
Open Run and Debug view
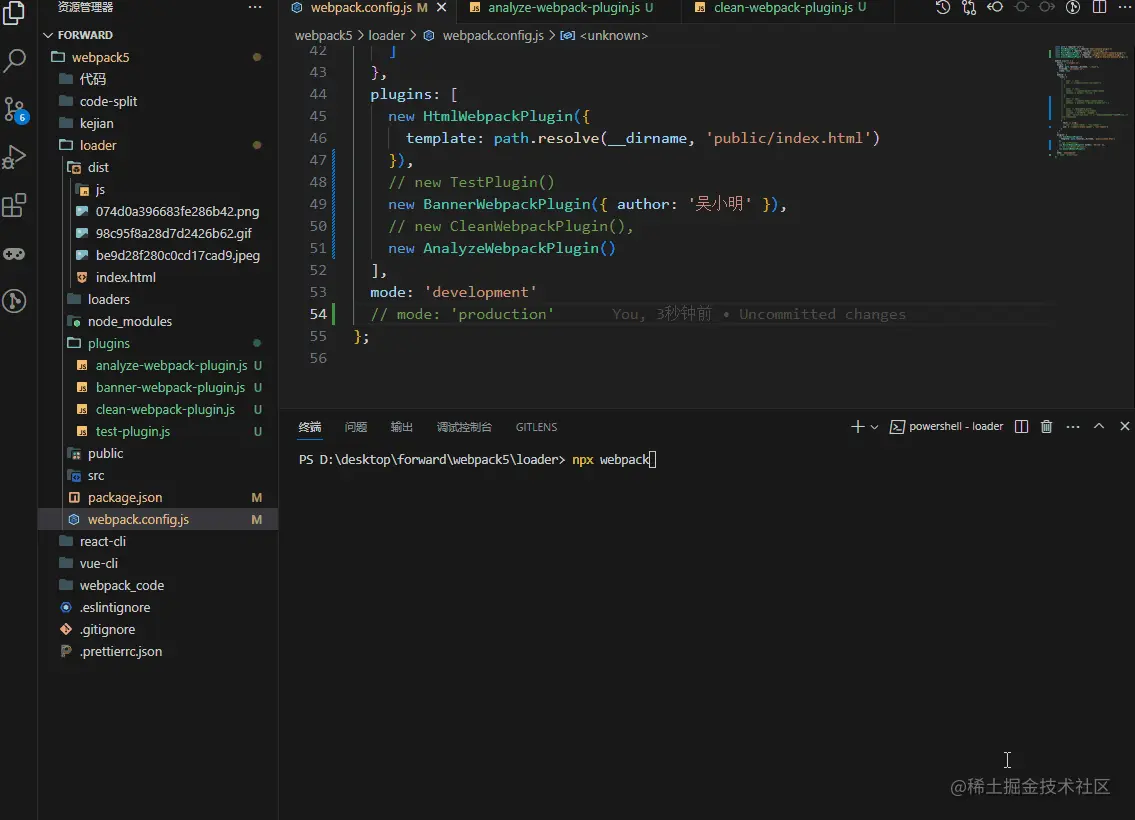(14, 157)
